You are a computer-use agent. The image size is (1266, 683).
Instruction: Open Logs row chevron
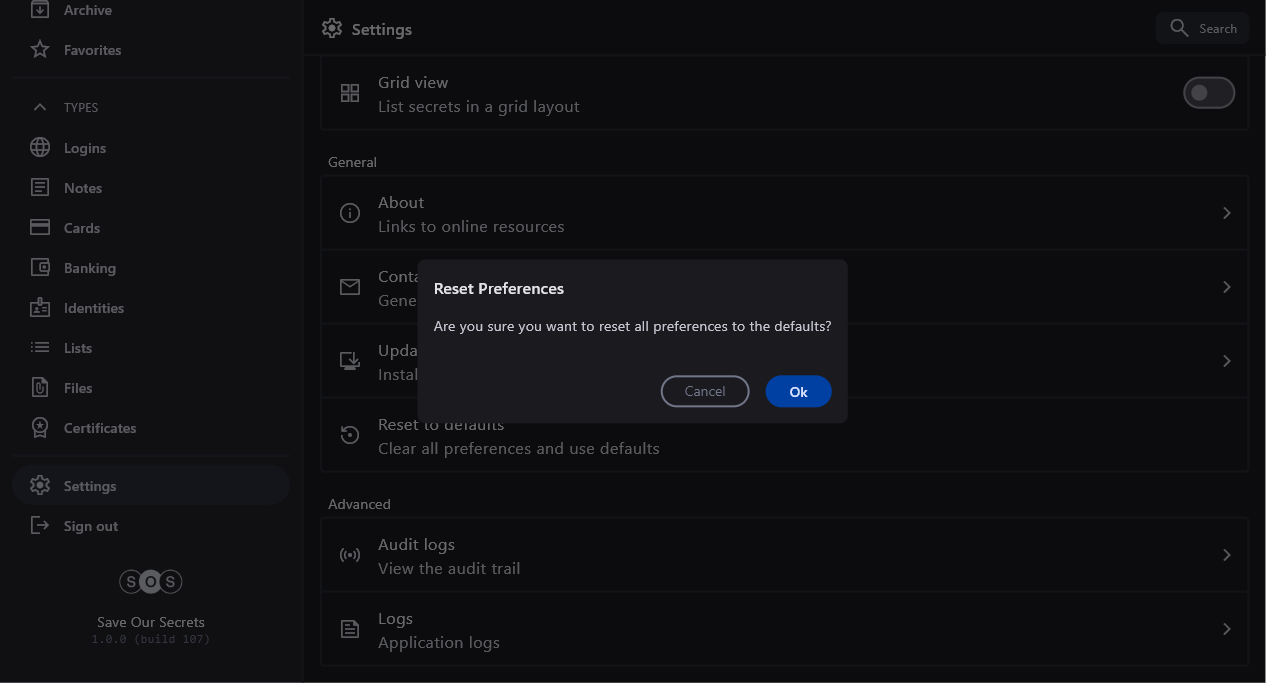tap(1226, 629)
